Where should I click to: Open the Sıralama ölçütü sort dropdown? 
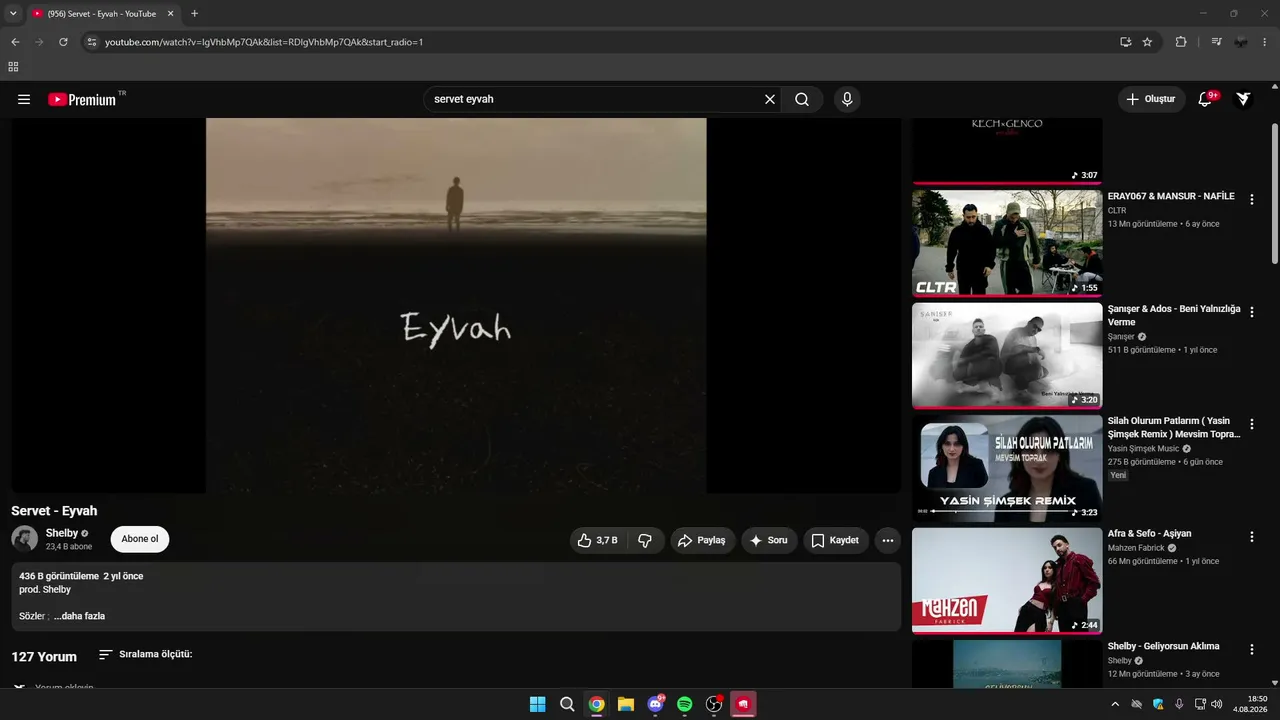[145, 654]
